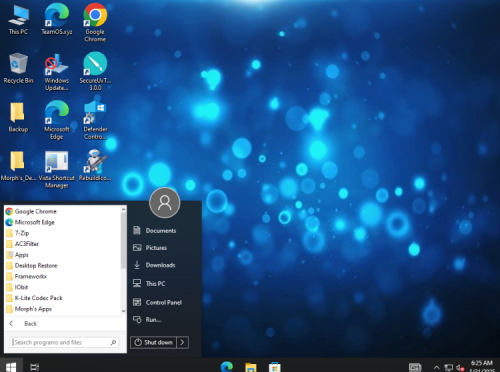Viewport: 500px width, 372px height.
Task: Click the user account avatar picture
Action: point(165,203)
